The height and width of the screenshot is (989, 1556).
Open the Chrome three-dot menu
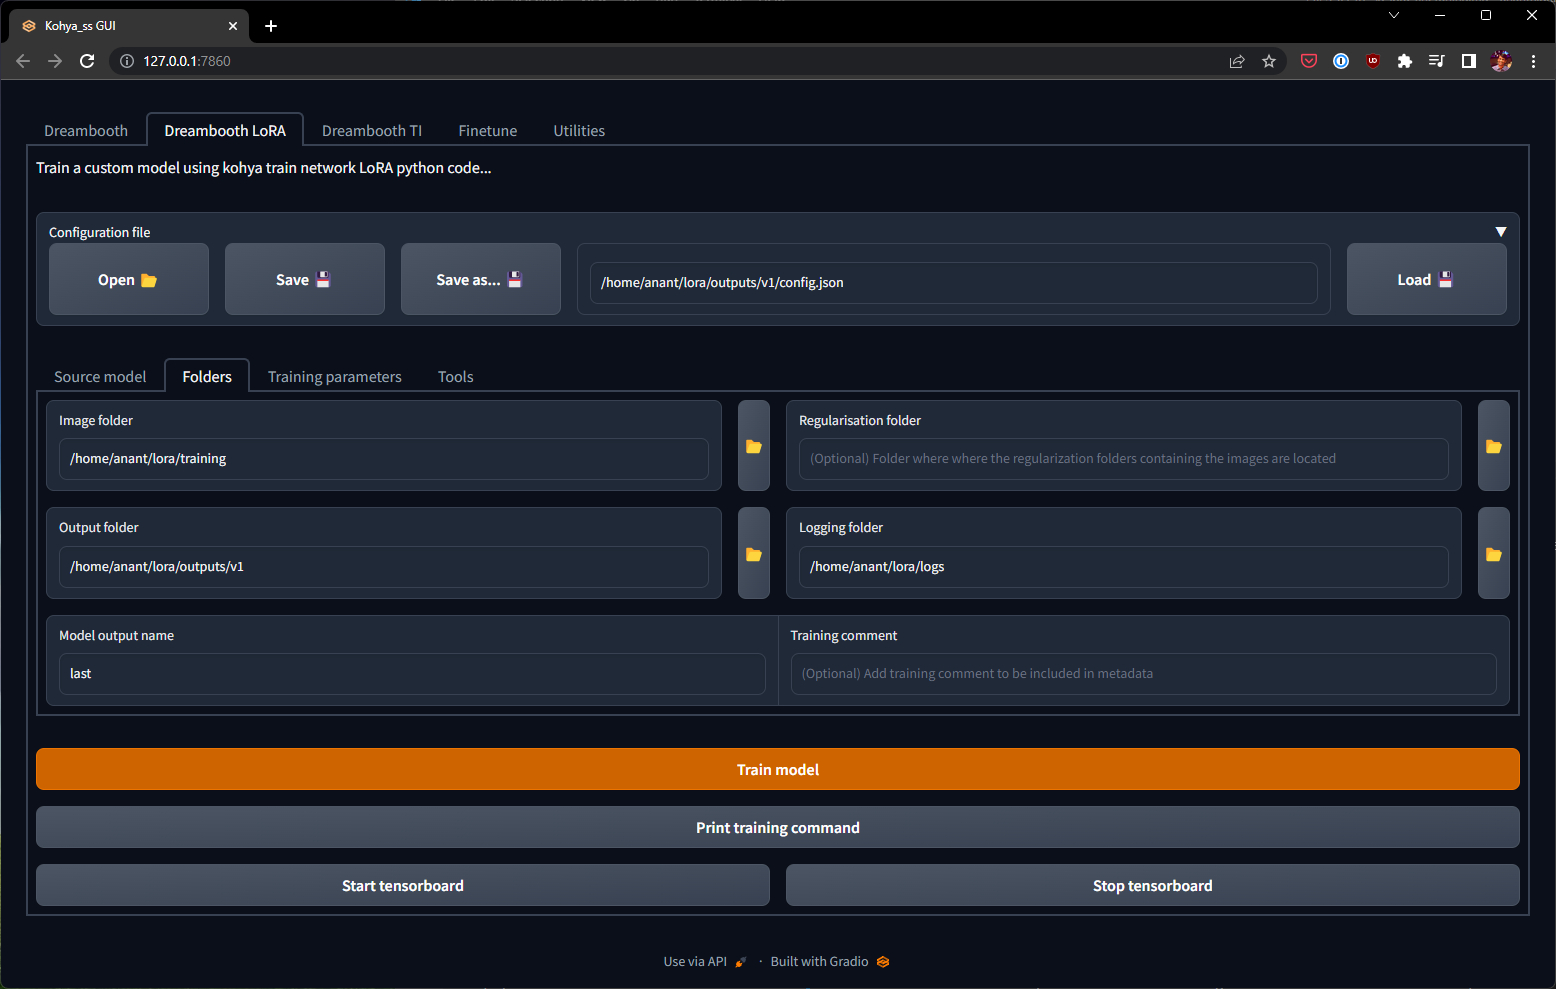(1533, 61)
